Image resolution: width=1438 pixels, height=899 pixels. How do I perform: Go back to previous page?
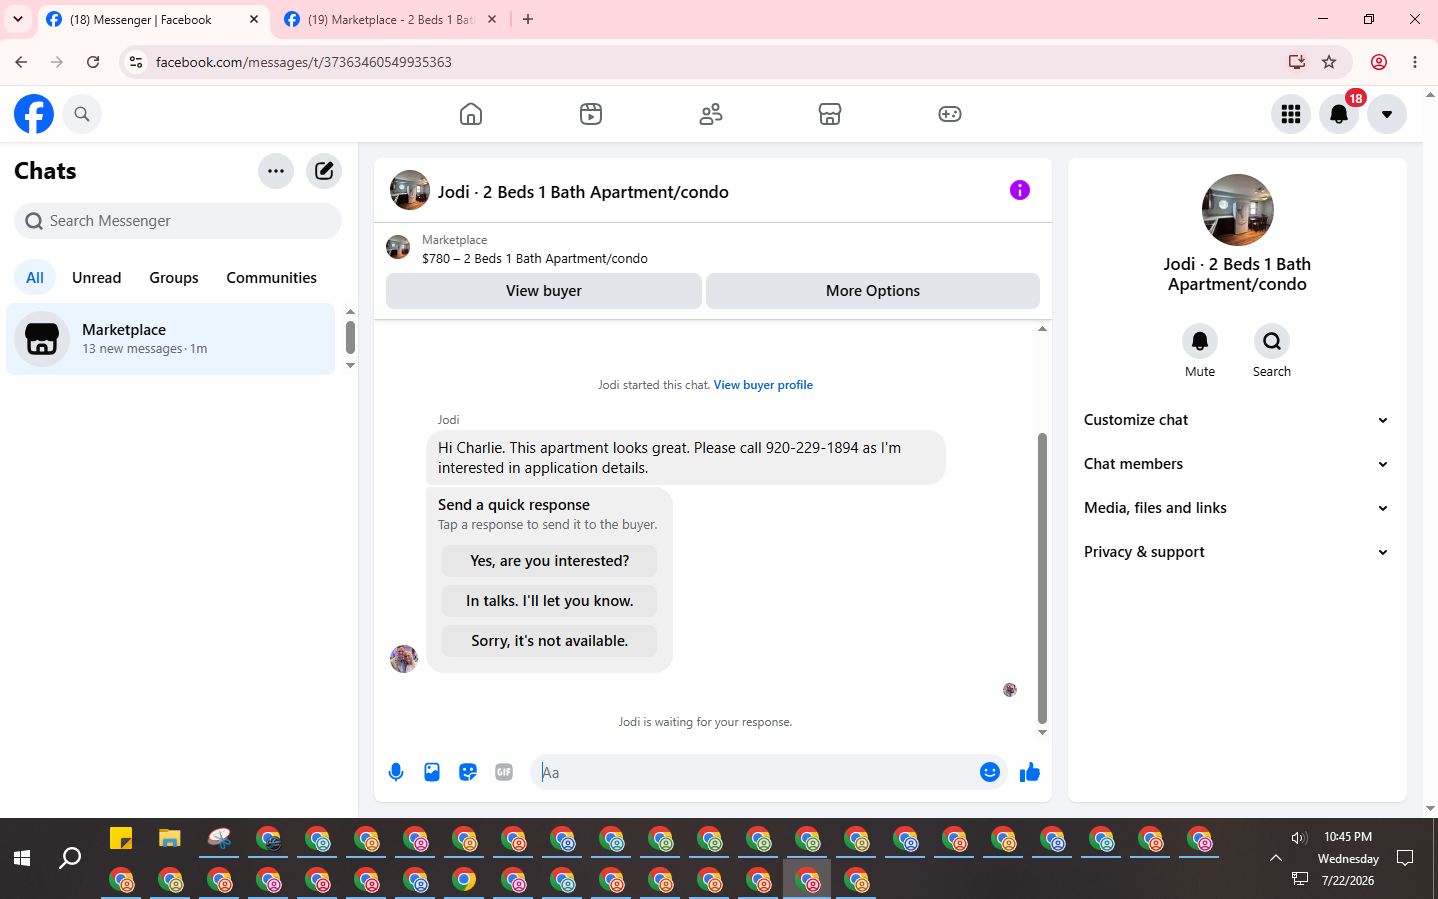[21, 62]
